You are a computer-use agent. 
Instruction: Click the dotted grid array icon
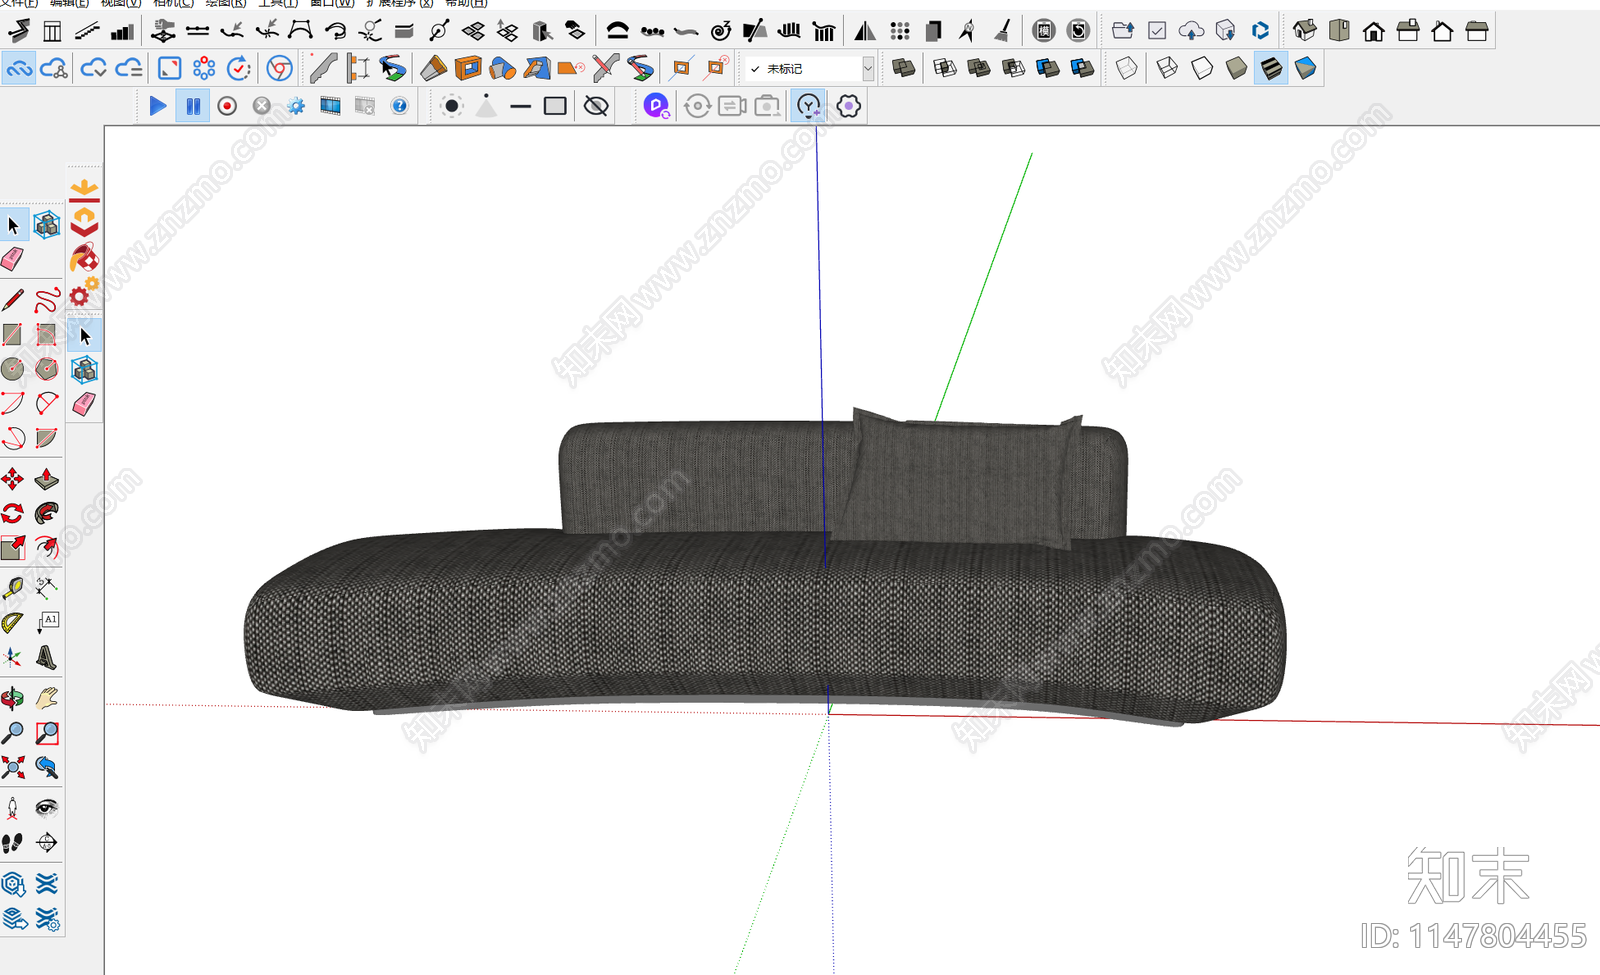[x=900, y=31]
